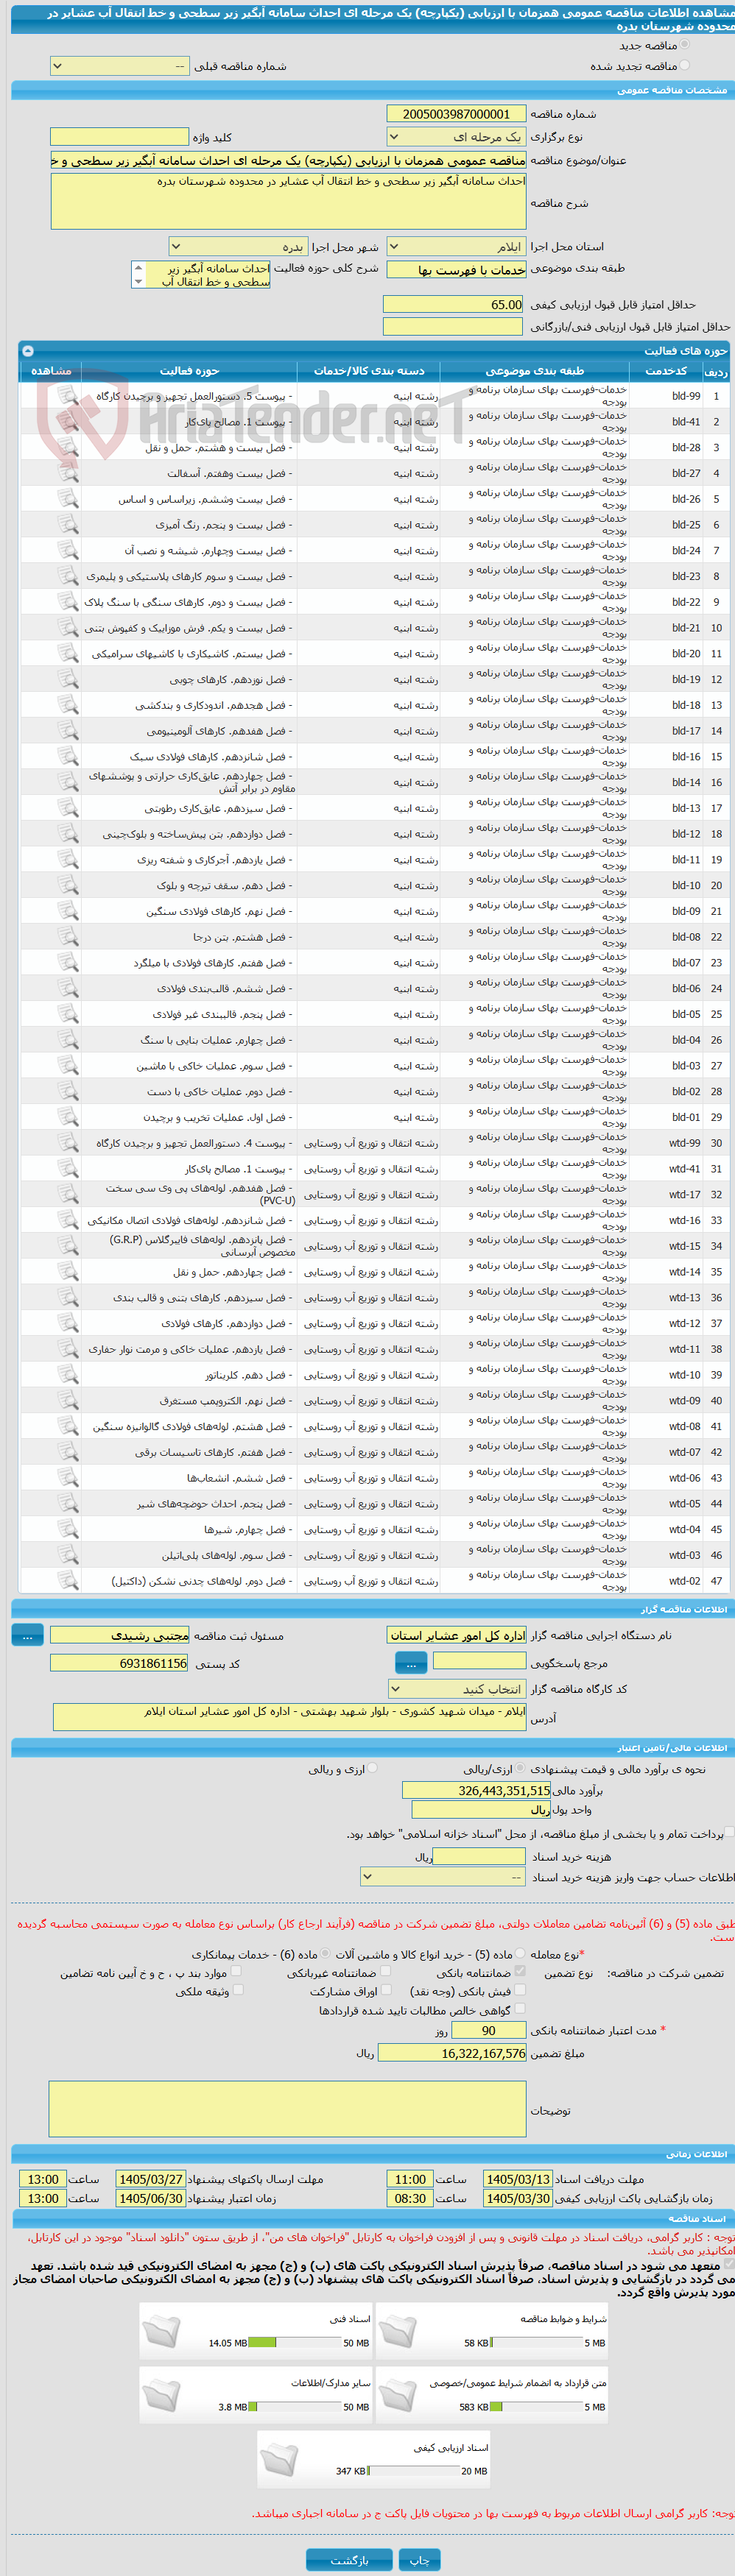Open view icon for row wtd-14
The image size is (735, 2576).
pyautogui.click(x=67, y=1272)
